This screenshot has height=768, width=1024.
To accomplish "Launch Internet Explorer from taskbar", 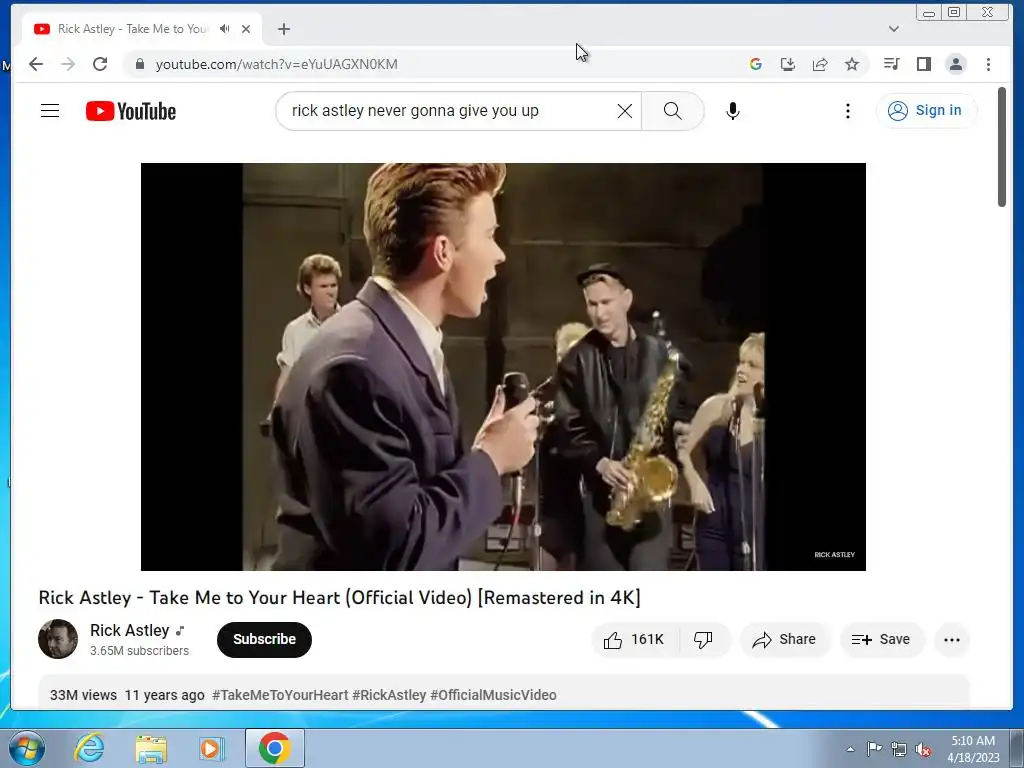I will [89, 748].
